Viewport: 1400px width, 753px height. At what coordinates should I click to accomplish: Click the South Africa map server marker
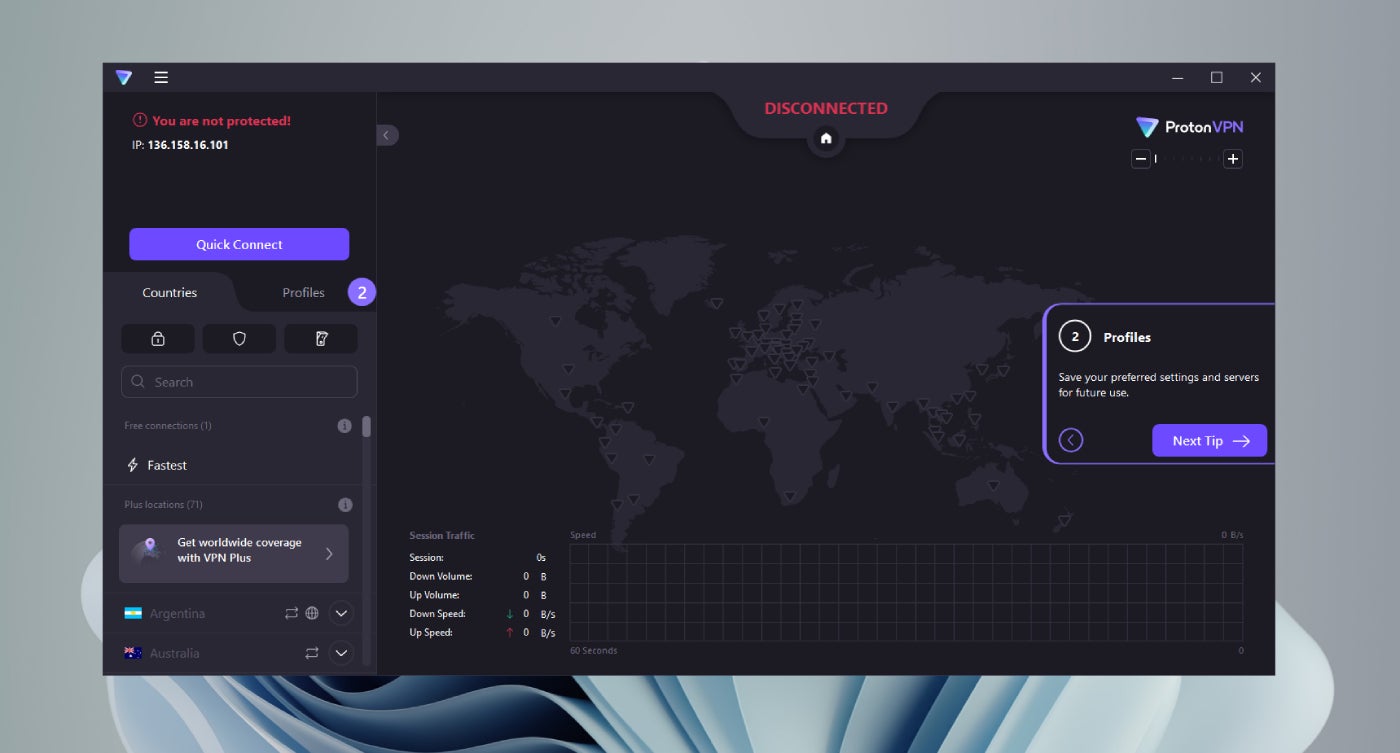pyautogui.click(x=790, y=495)
